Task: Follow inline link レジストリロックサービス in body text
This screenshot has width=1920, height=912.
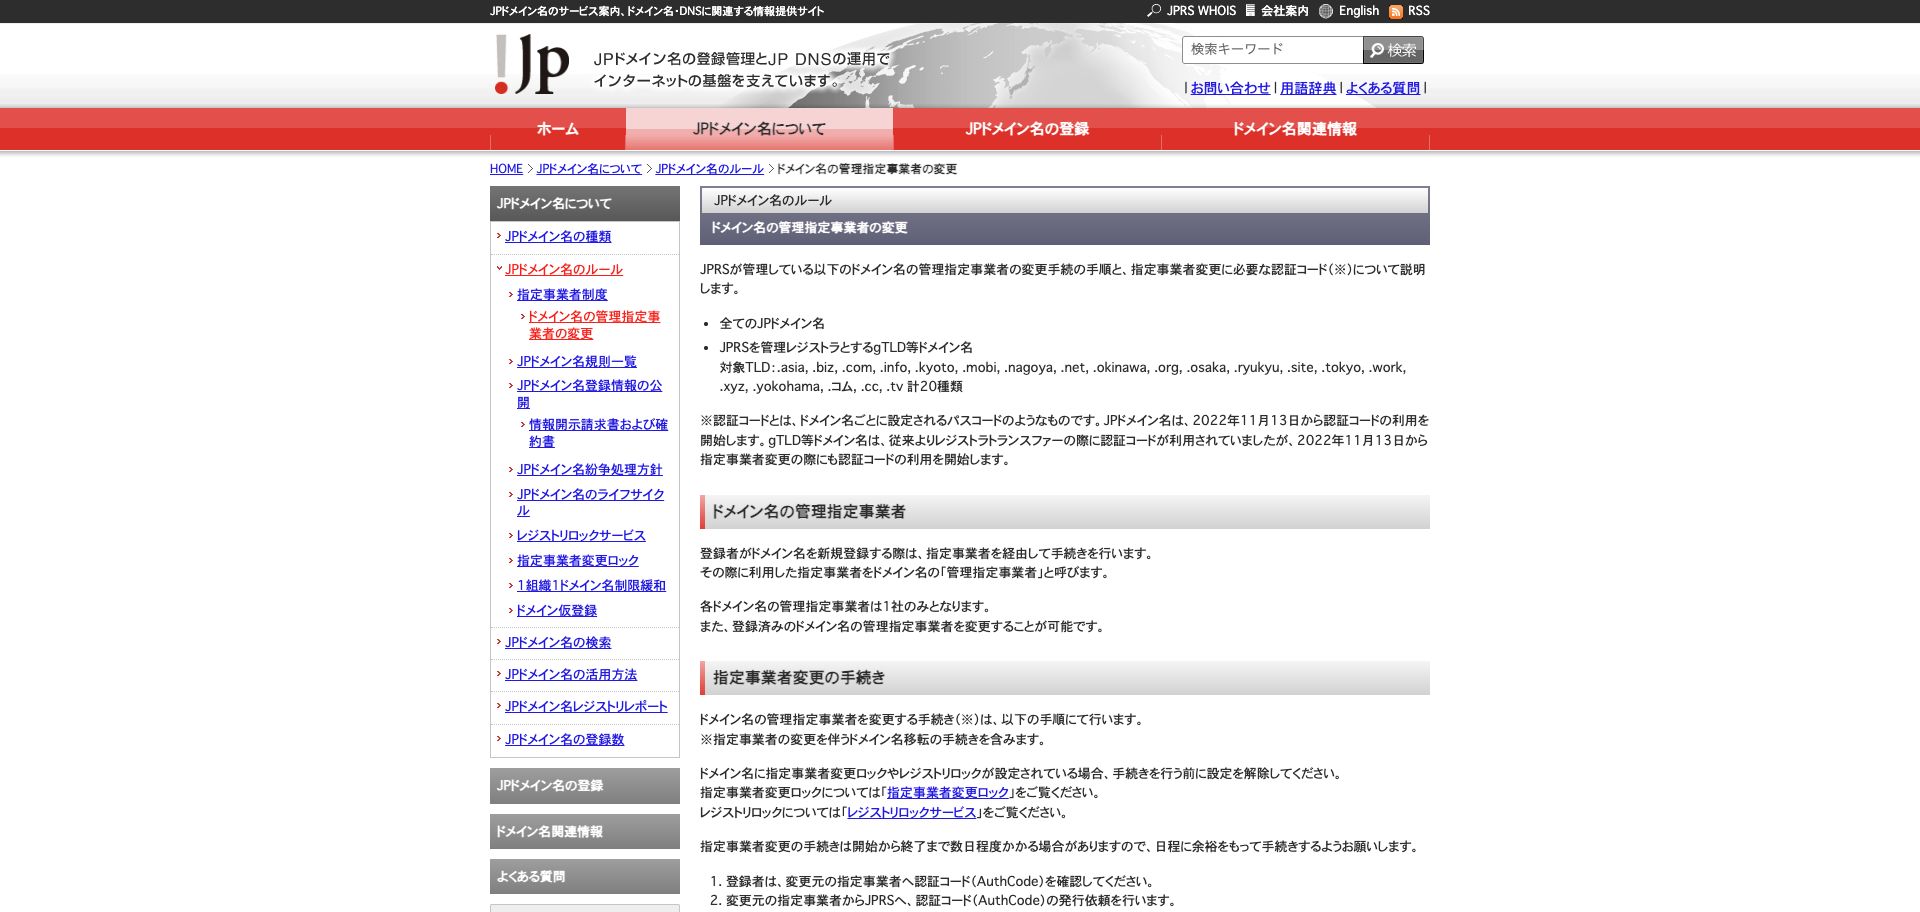Action: pyautogui.click(x=911, y=813)
